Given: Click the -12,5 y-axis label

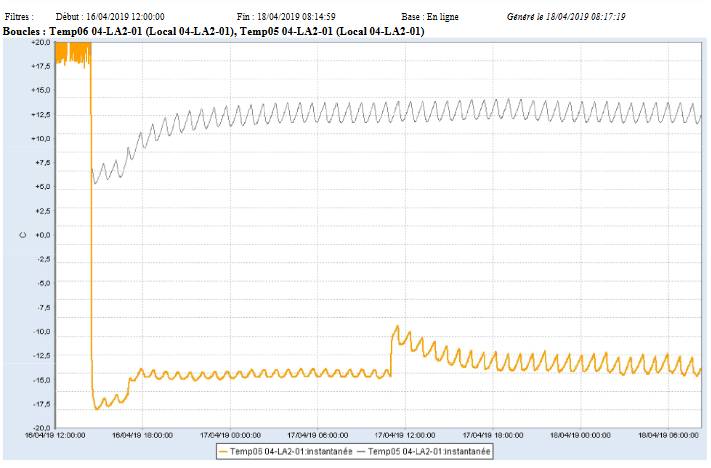Looking at the screenshot, I should click(41, 356).
